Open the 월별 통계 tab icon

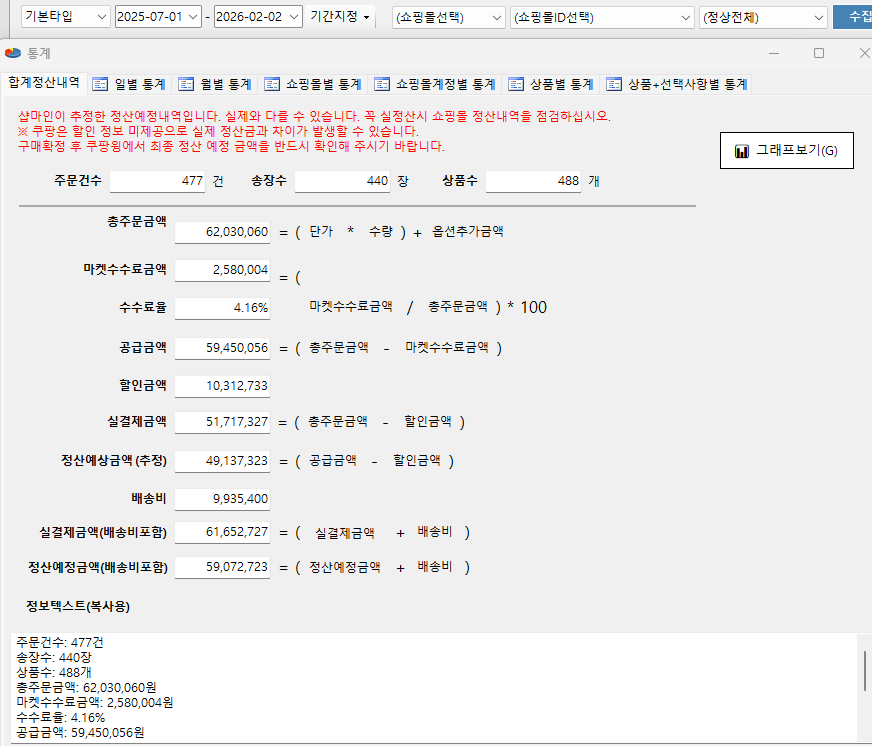(186, 84)
